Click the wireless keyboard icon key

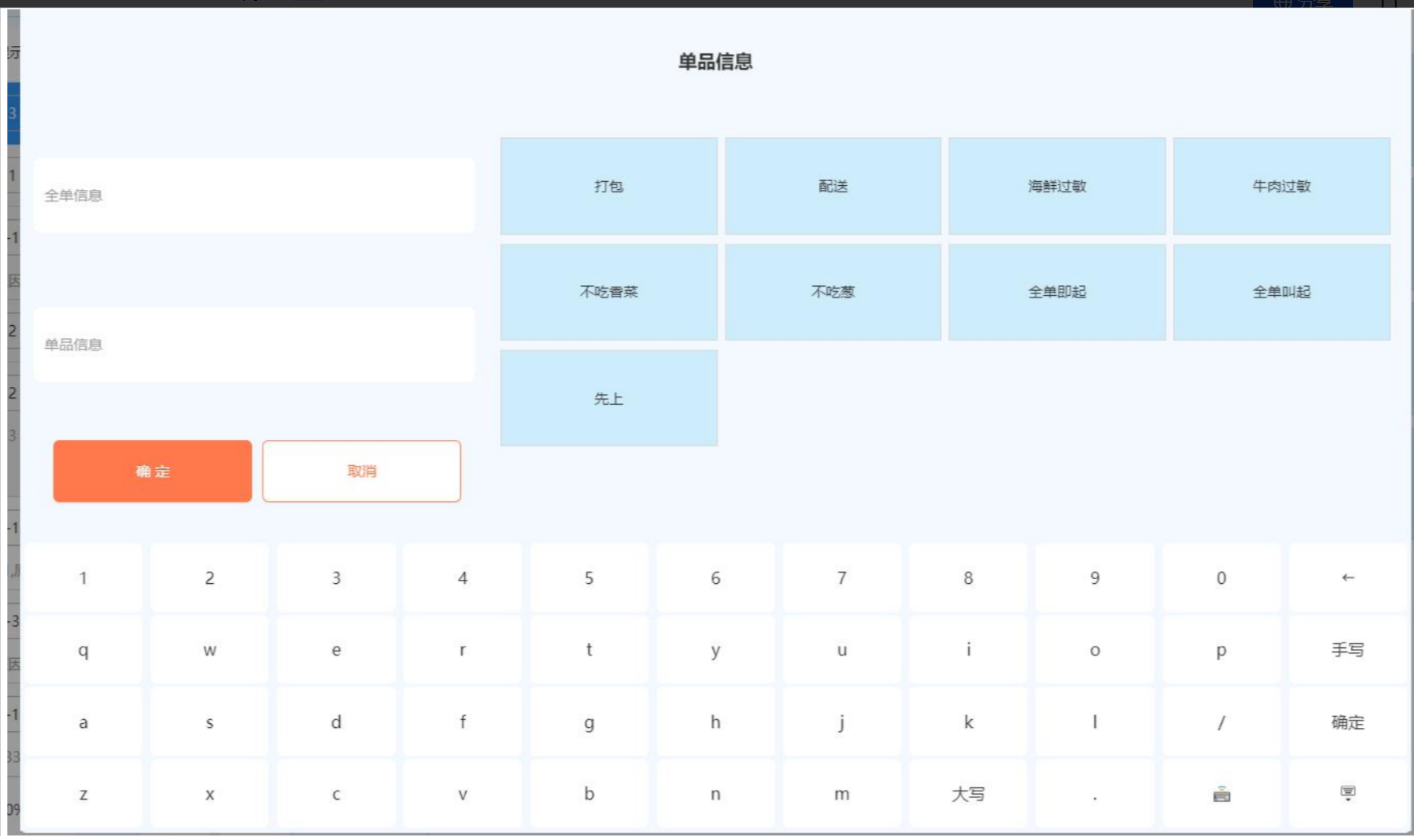(1221, 794)
